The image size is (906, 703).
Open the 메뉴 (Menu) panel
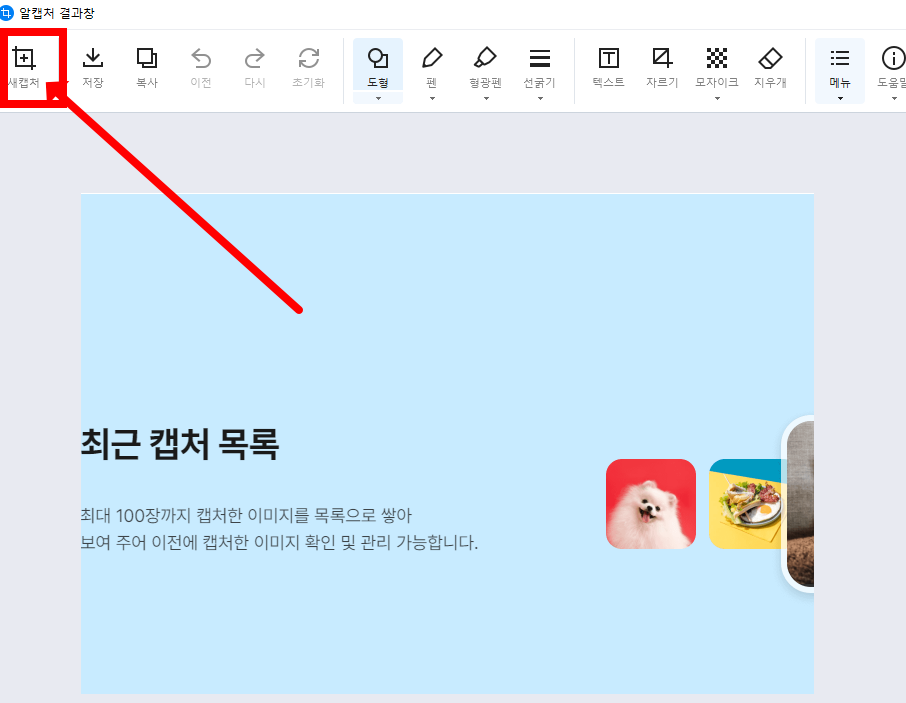(840, 60)
